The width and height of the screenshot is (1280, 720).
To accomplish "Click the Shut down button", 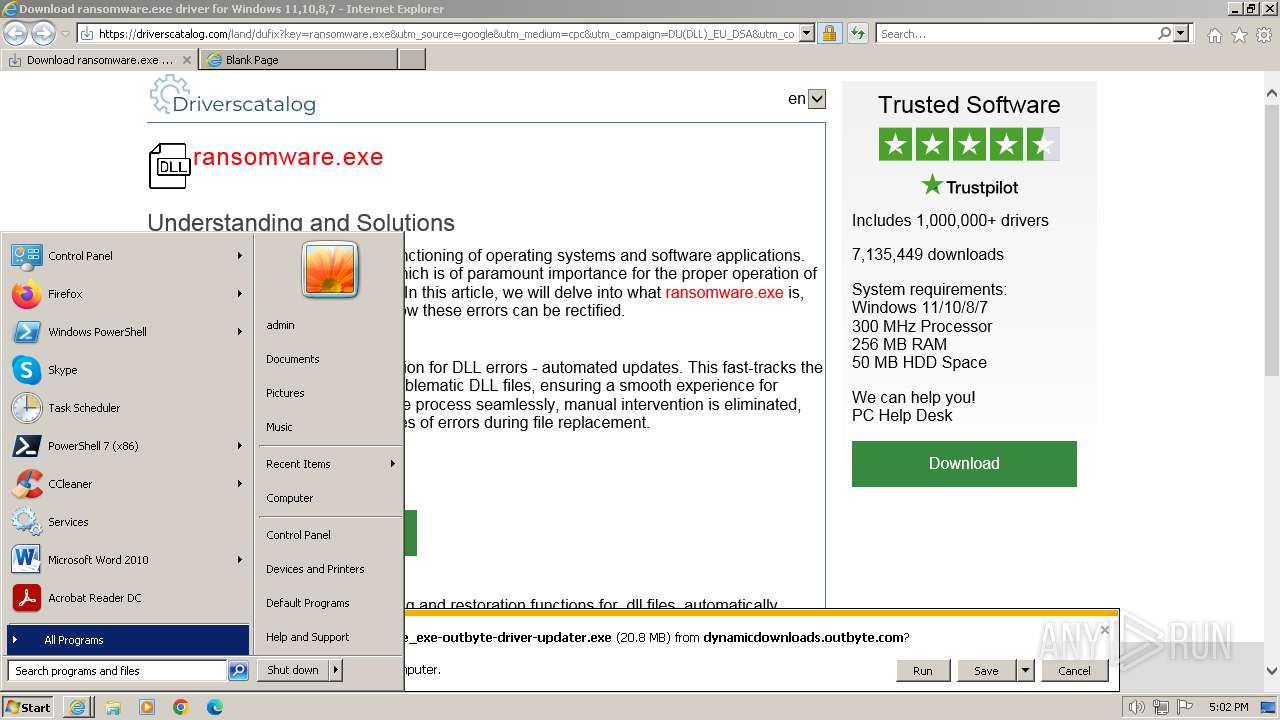I will tap(293, 670).
